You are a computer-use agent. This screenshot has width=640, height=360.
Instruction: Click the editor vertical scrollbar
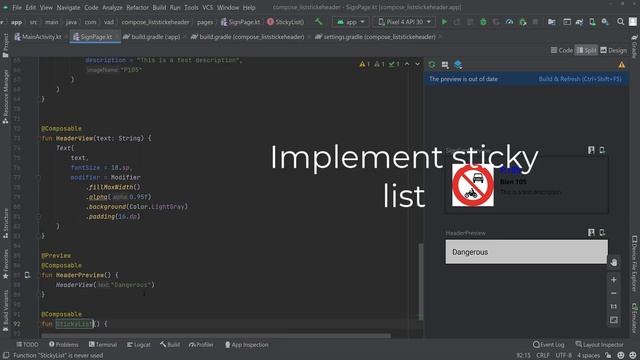click(x=420, y=282)
